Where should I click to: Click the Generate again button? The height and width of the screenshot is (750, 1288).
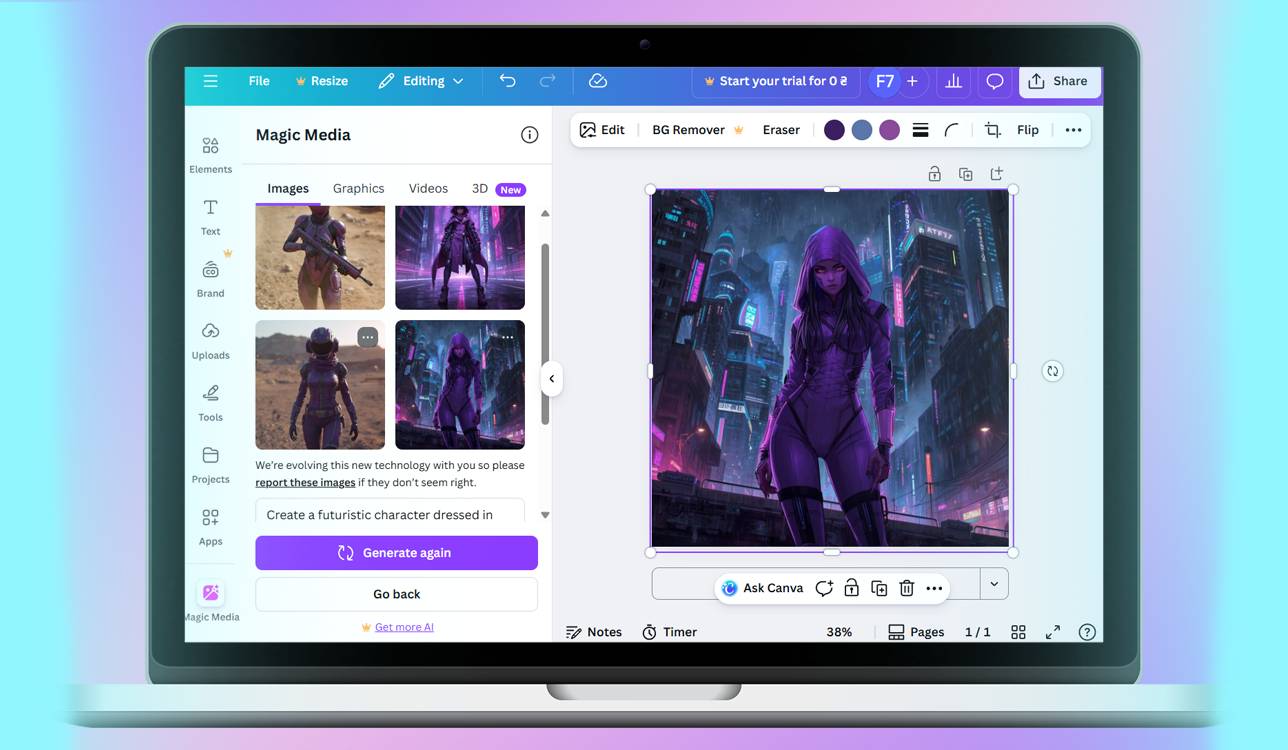point(396,553)
